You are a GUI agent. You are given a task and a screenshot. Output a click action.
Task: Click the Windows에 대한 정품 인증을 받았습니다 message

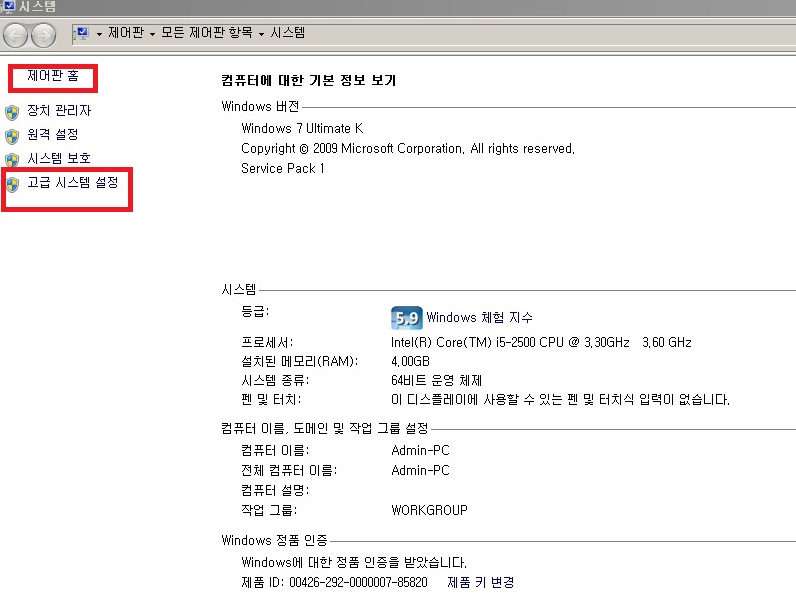tap(354, 562)
